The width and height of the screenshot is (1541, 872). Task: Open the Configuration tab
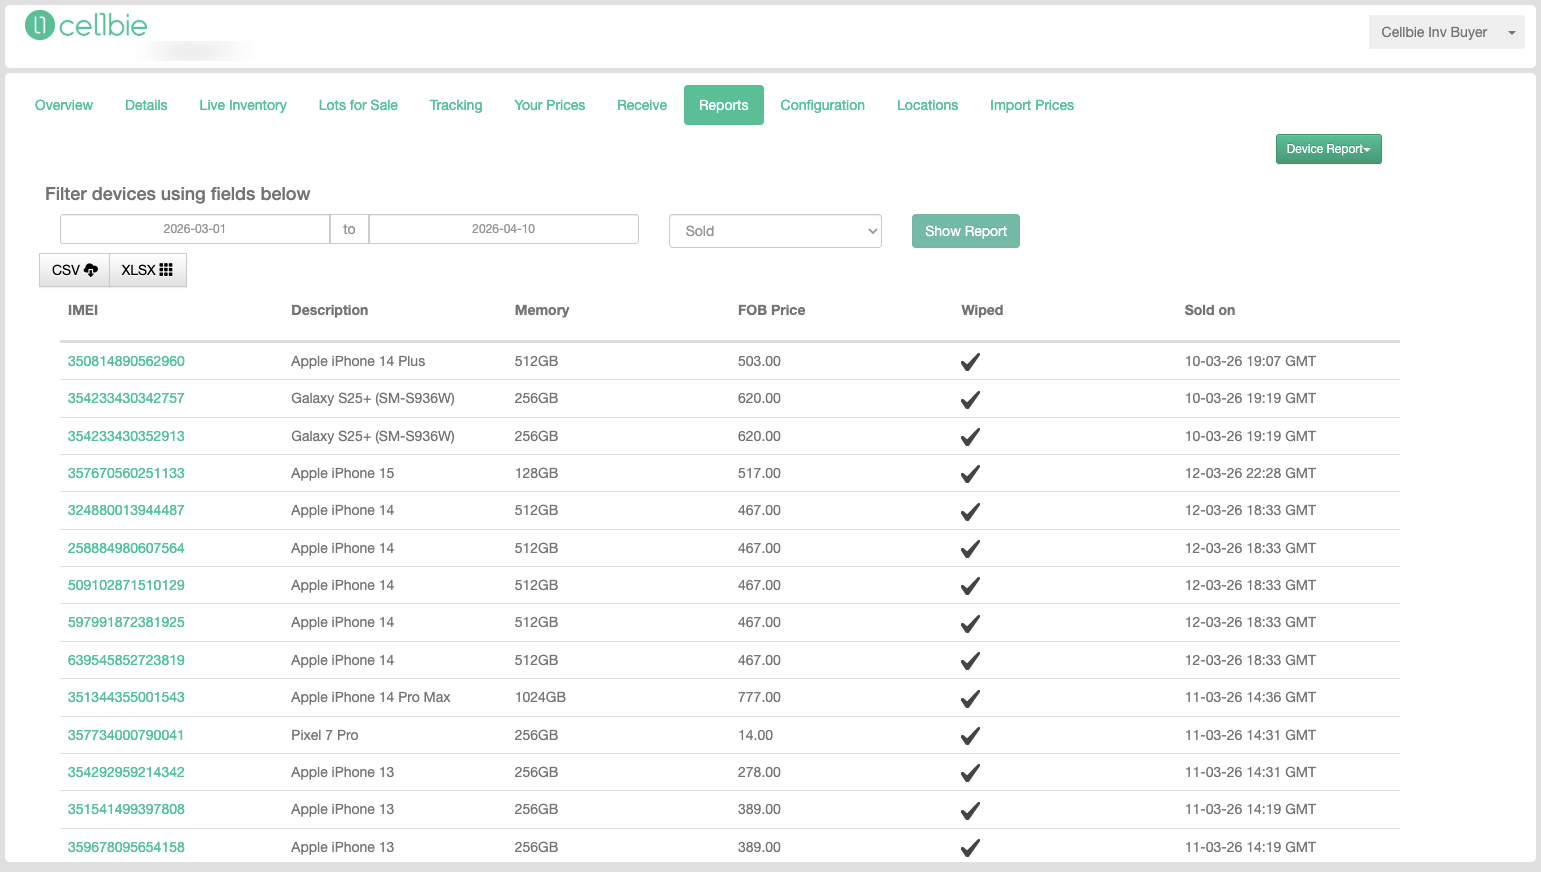pos(822,105)
